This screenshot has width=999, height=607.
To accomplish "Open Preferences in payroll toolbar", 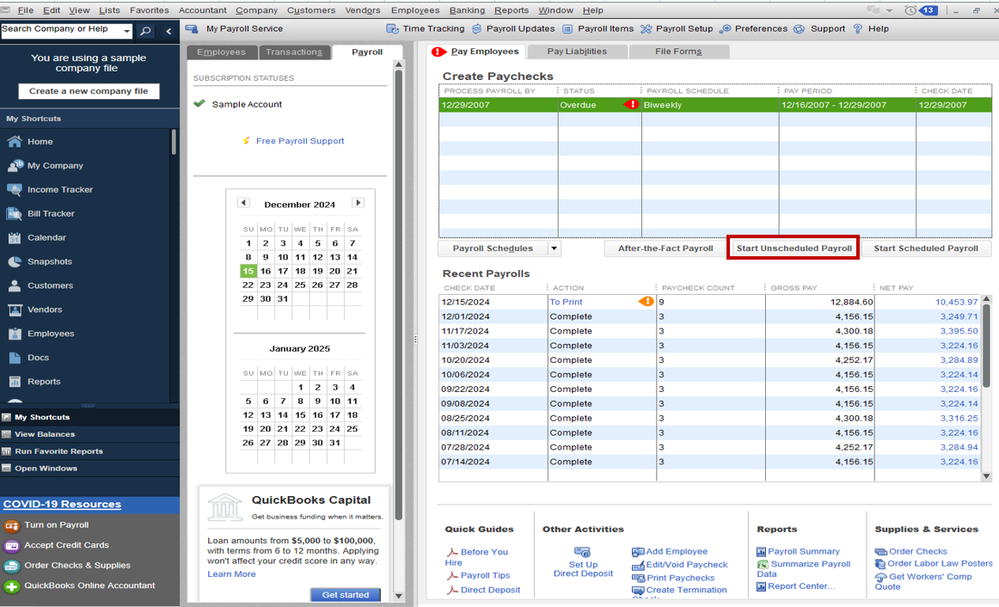I will click(x=753, y=29).
